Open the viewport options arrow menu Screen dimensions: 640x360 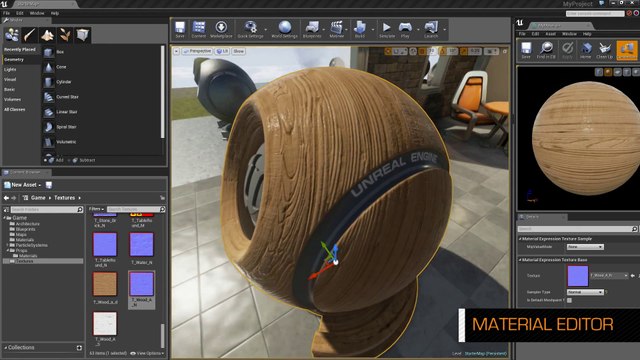click(x=176, y=51)
